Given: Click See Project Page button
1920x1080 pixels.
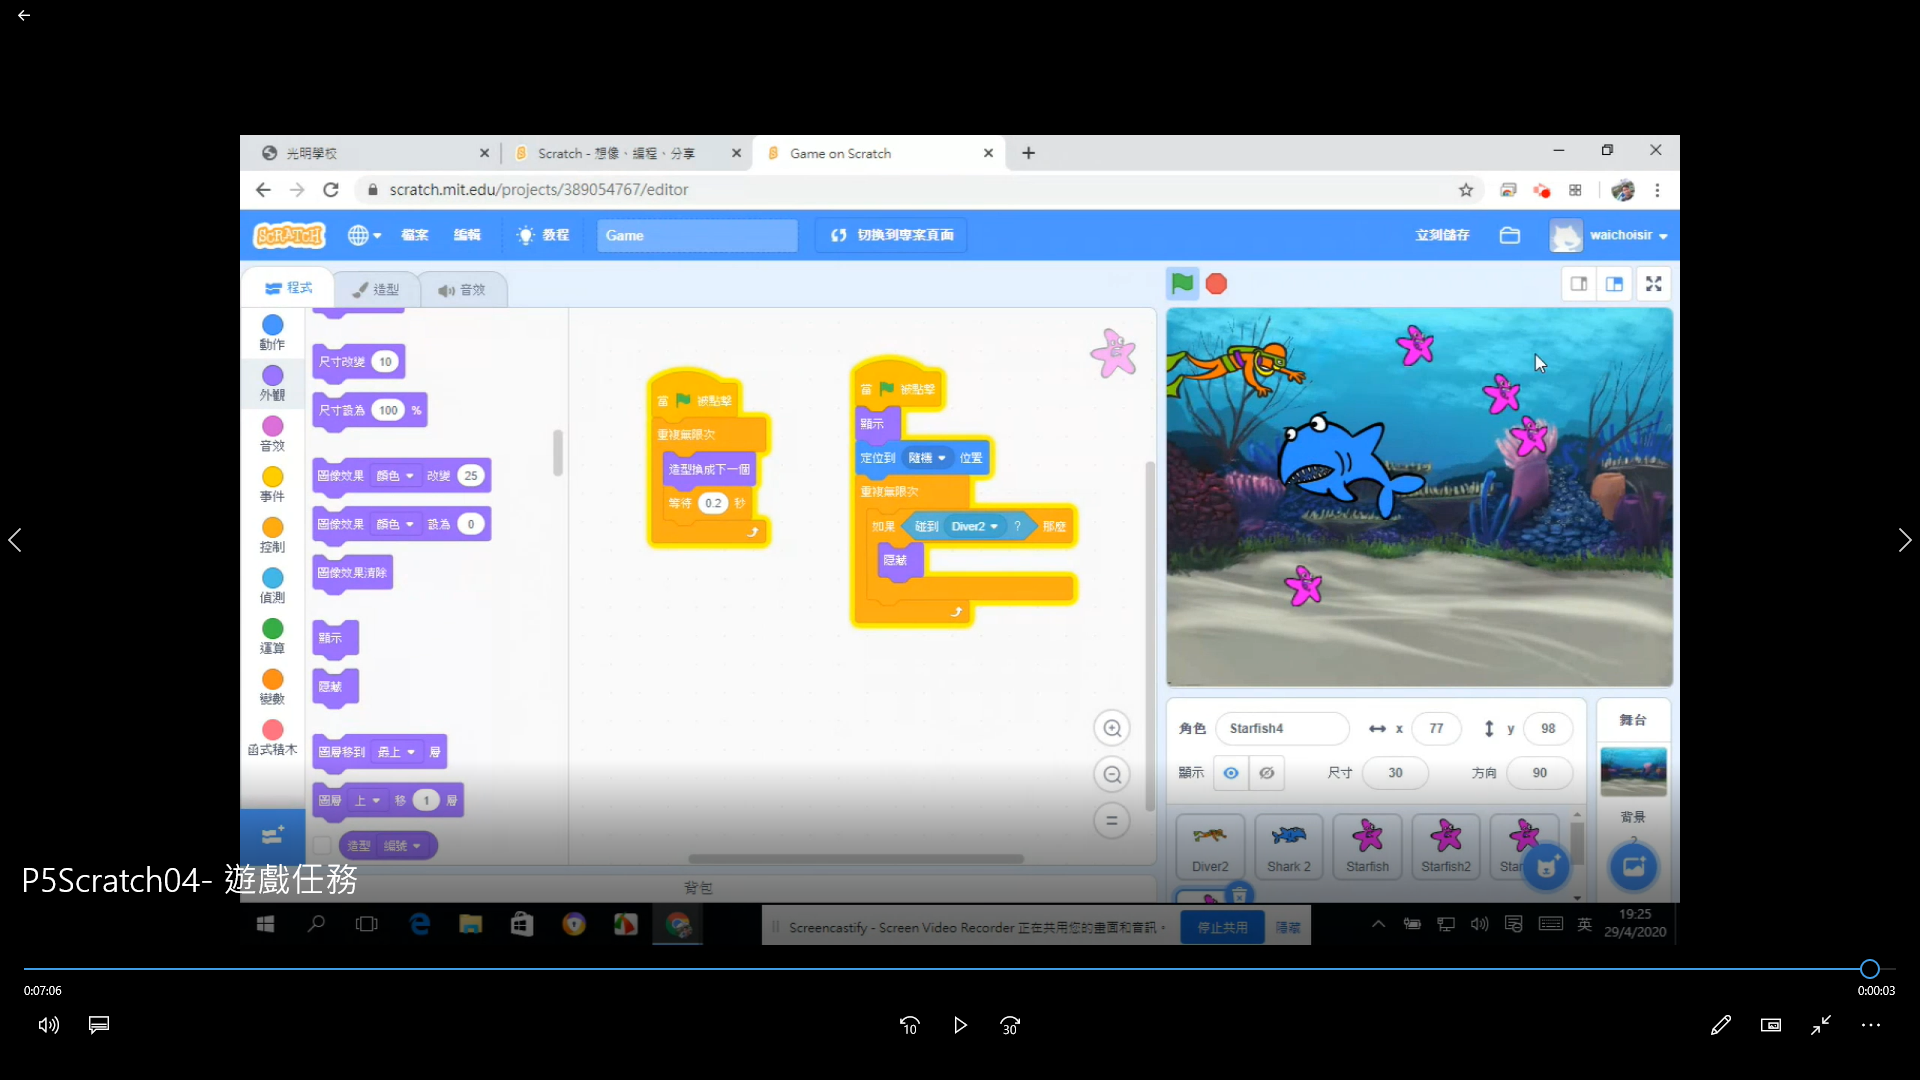Looking at the screenshot, I should click(x=892, y=235).
